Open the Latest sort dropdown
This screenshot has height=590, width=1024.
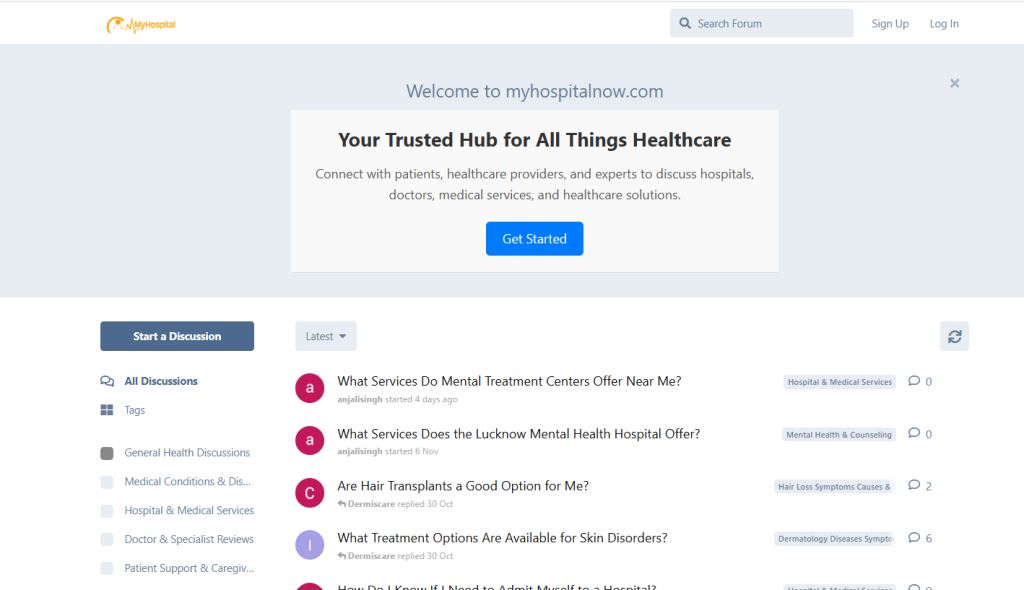coord(325,336)
